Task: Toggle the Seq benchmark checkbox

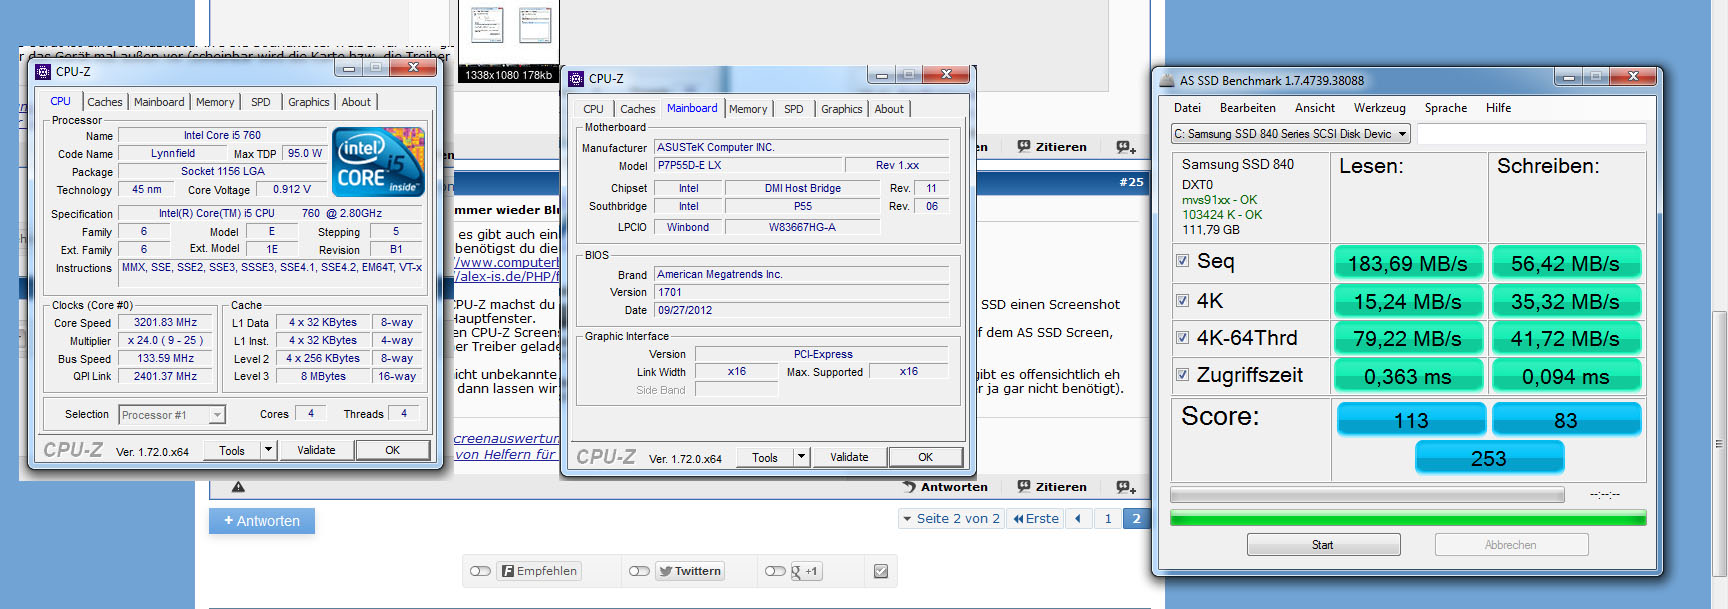Action: pyautogui.click(x=1182, y=261)
